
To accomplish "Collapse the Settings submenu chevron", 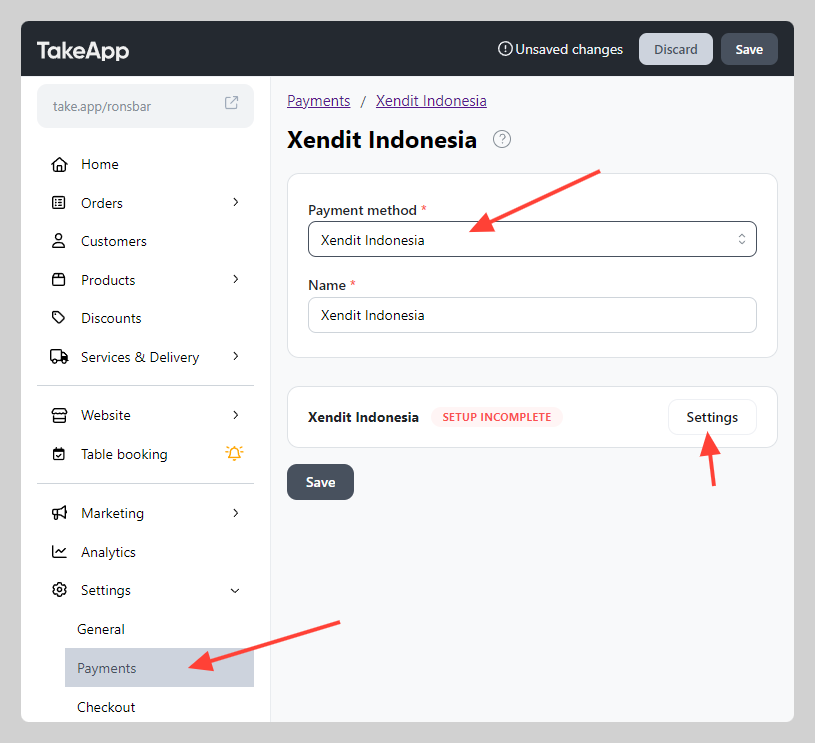I will click(235, 591).
